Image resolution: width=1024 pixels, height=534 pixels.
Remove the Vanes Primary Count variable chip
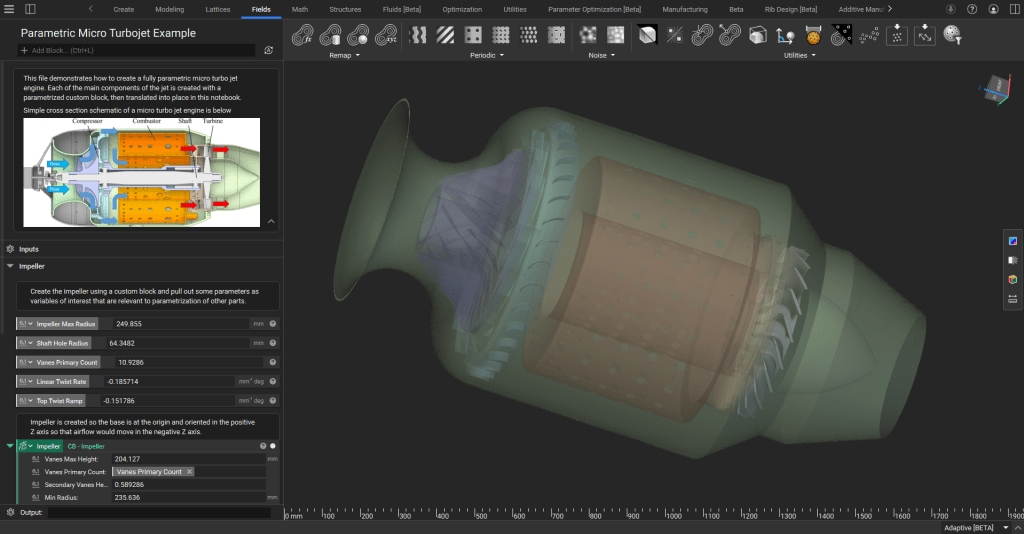(x=190, y=471)
